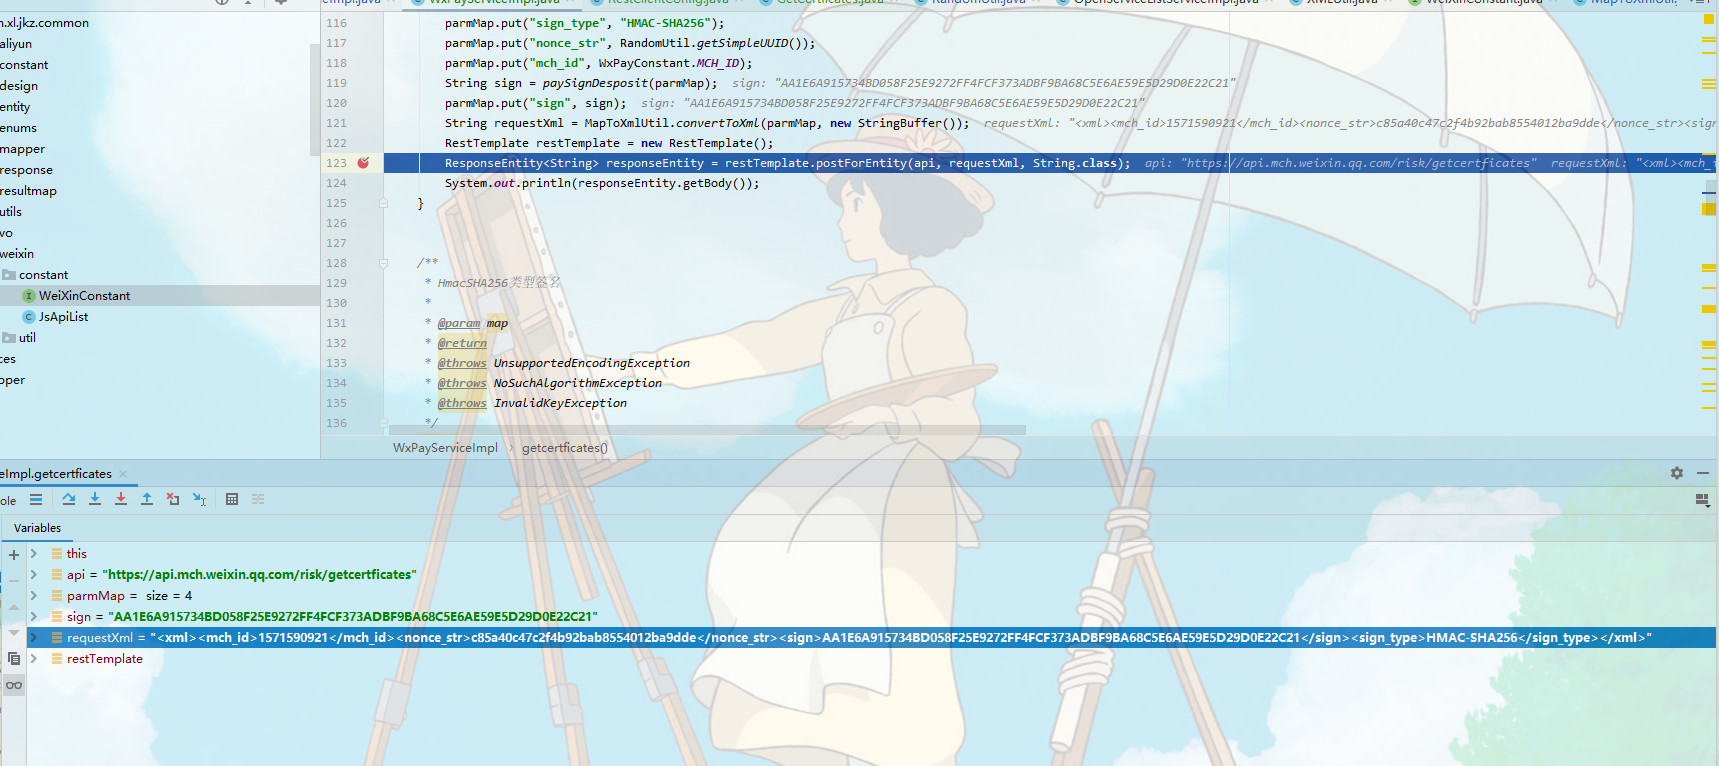Image resolution: width=1719 pixels, height=766 pixels.
Task: Click getcertficates() in the breadcrumb bar
Action: click(x=564, y=448)
